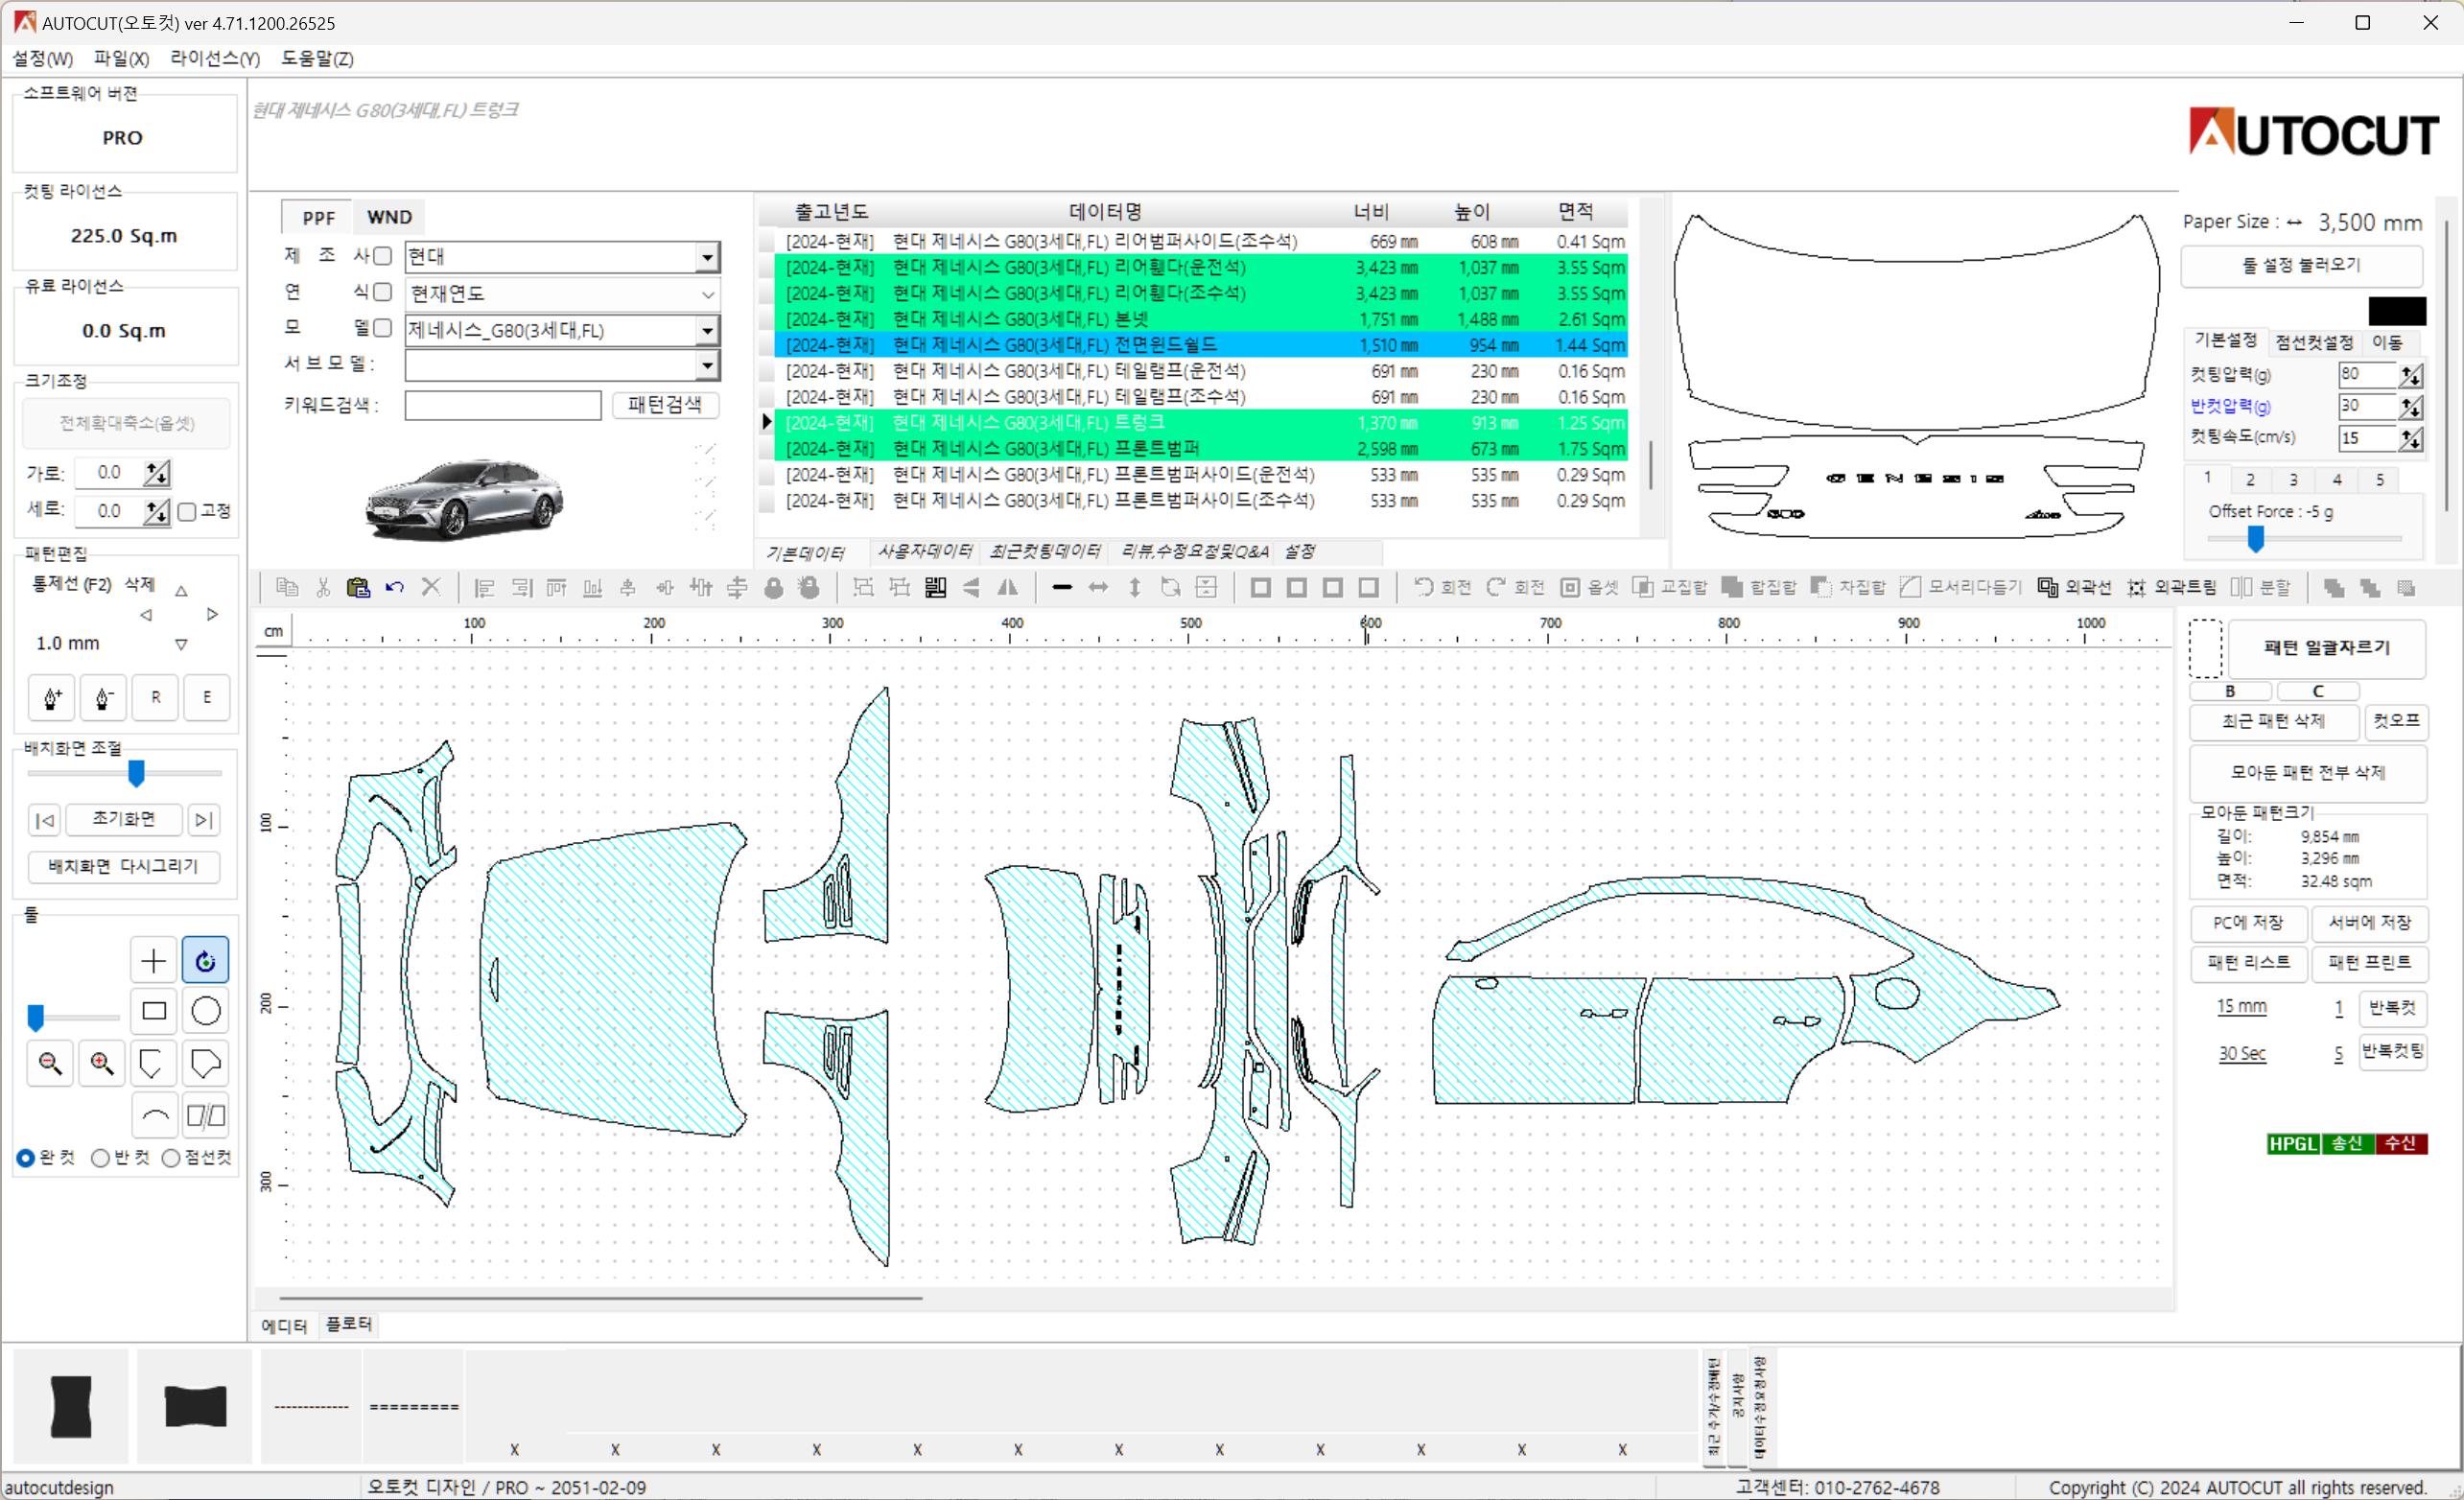Click the scissors cut icon in toolbar

pos(323,587)
